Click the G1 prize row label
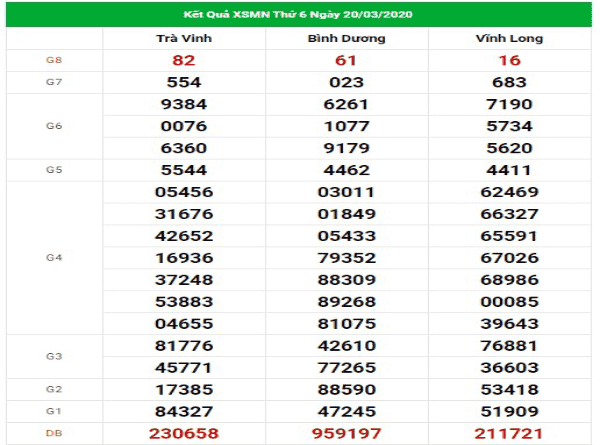600x445 pixels. coord(54,410)
